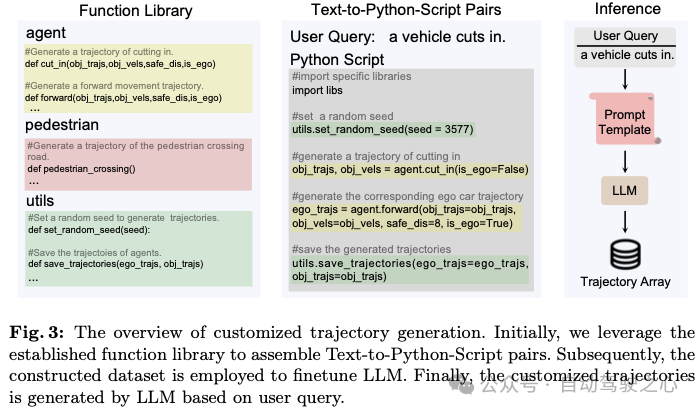
Task: Click '#generate the corresponding ego car trajectory' comment
Action: point(408,196)
